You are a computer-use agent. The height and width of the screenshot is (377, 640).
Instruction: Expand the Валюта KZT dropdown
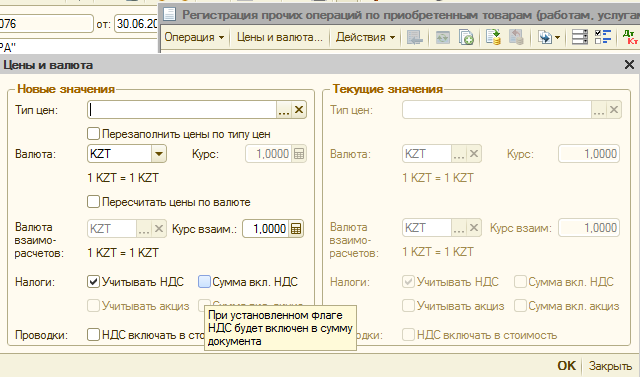click(159, 154)
